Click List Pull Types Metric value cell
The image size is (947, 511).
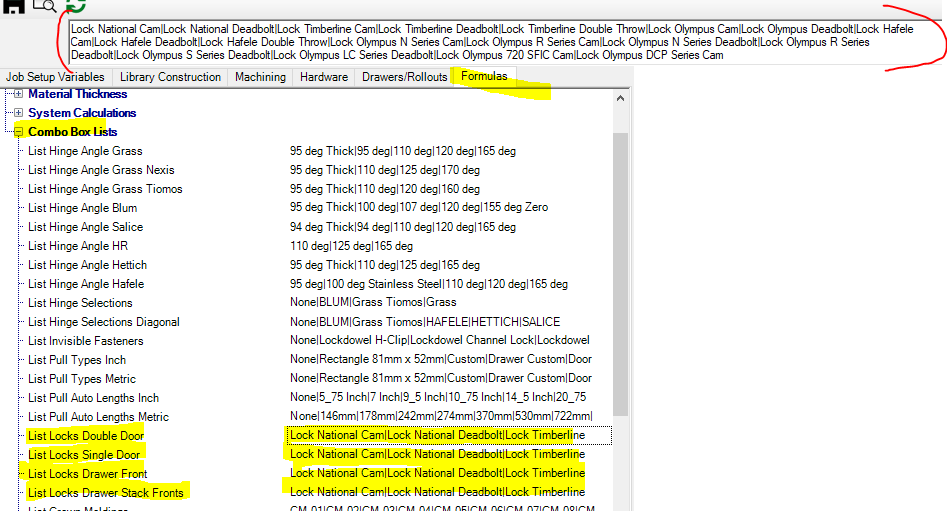(x=441, y=378)
